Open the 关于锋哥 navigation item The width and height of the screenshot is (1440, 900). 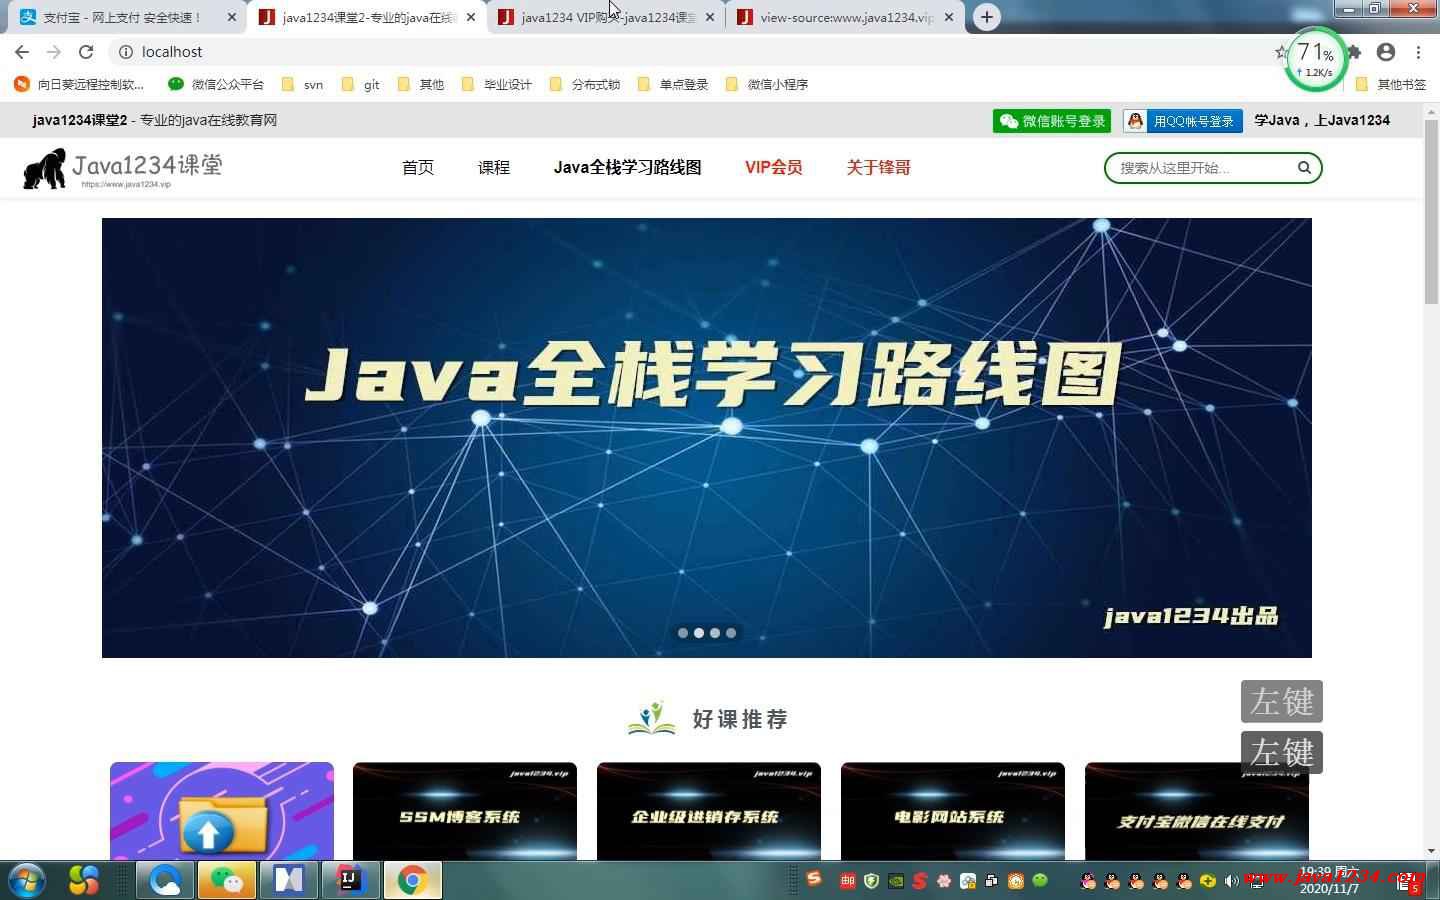(879, 168)
